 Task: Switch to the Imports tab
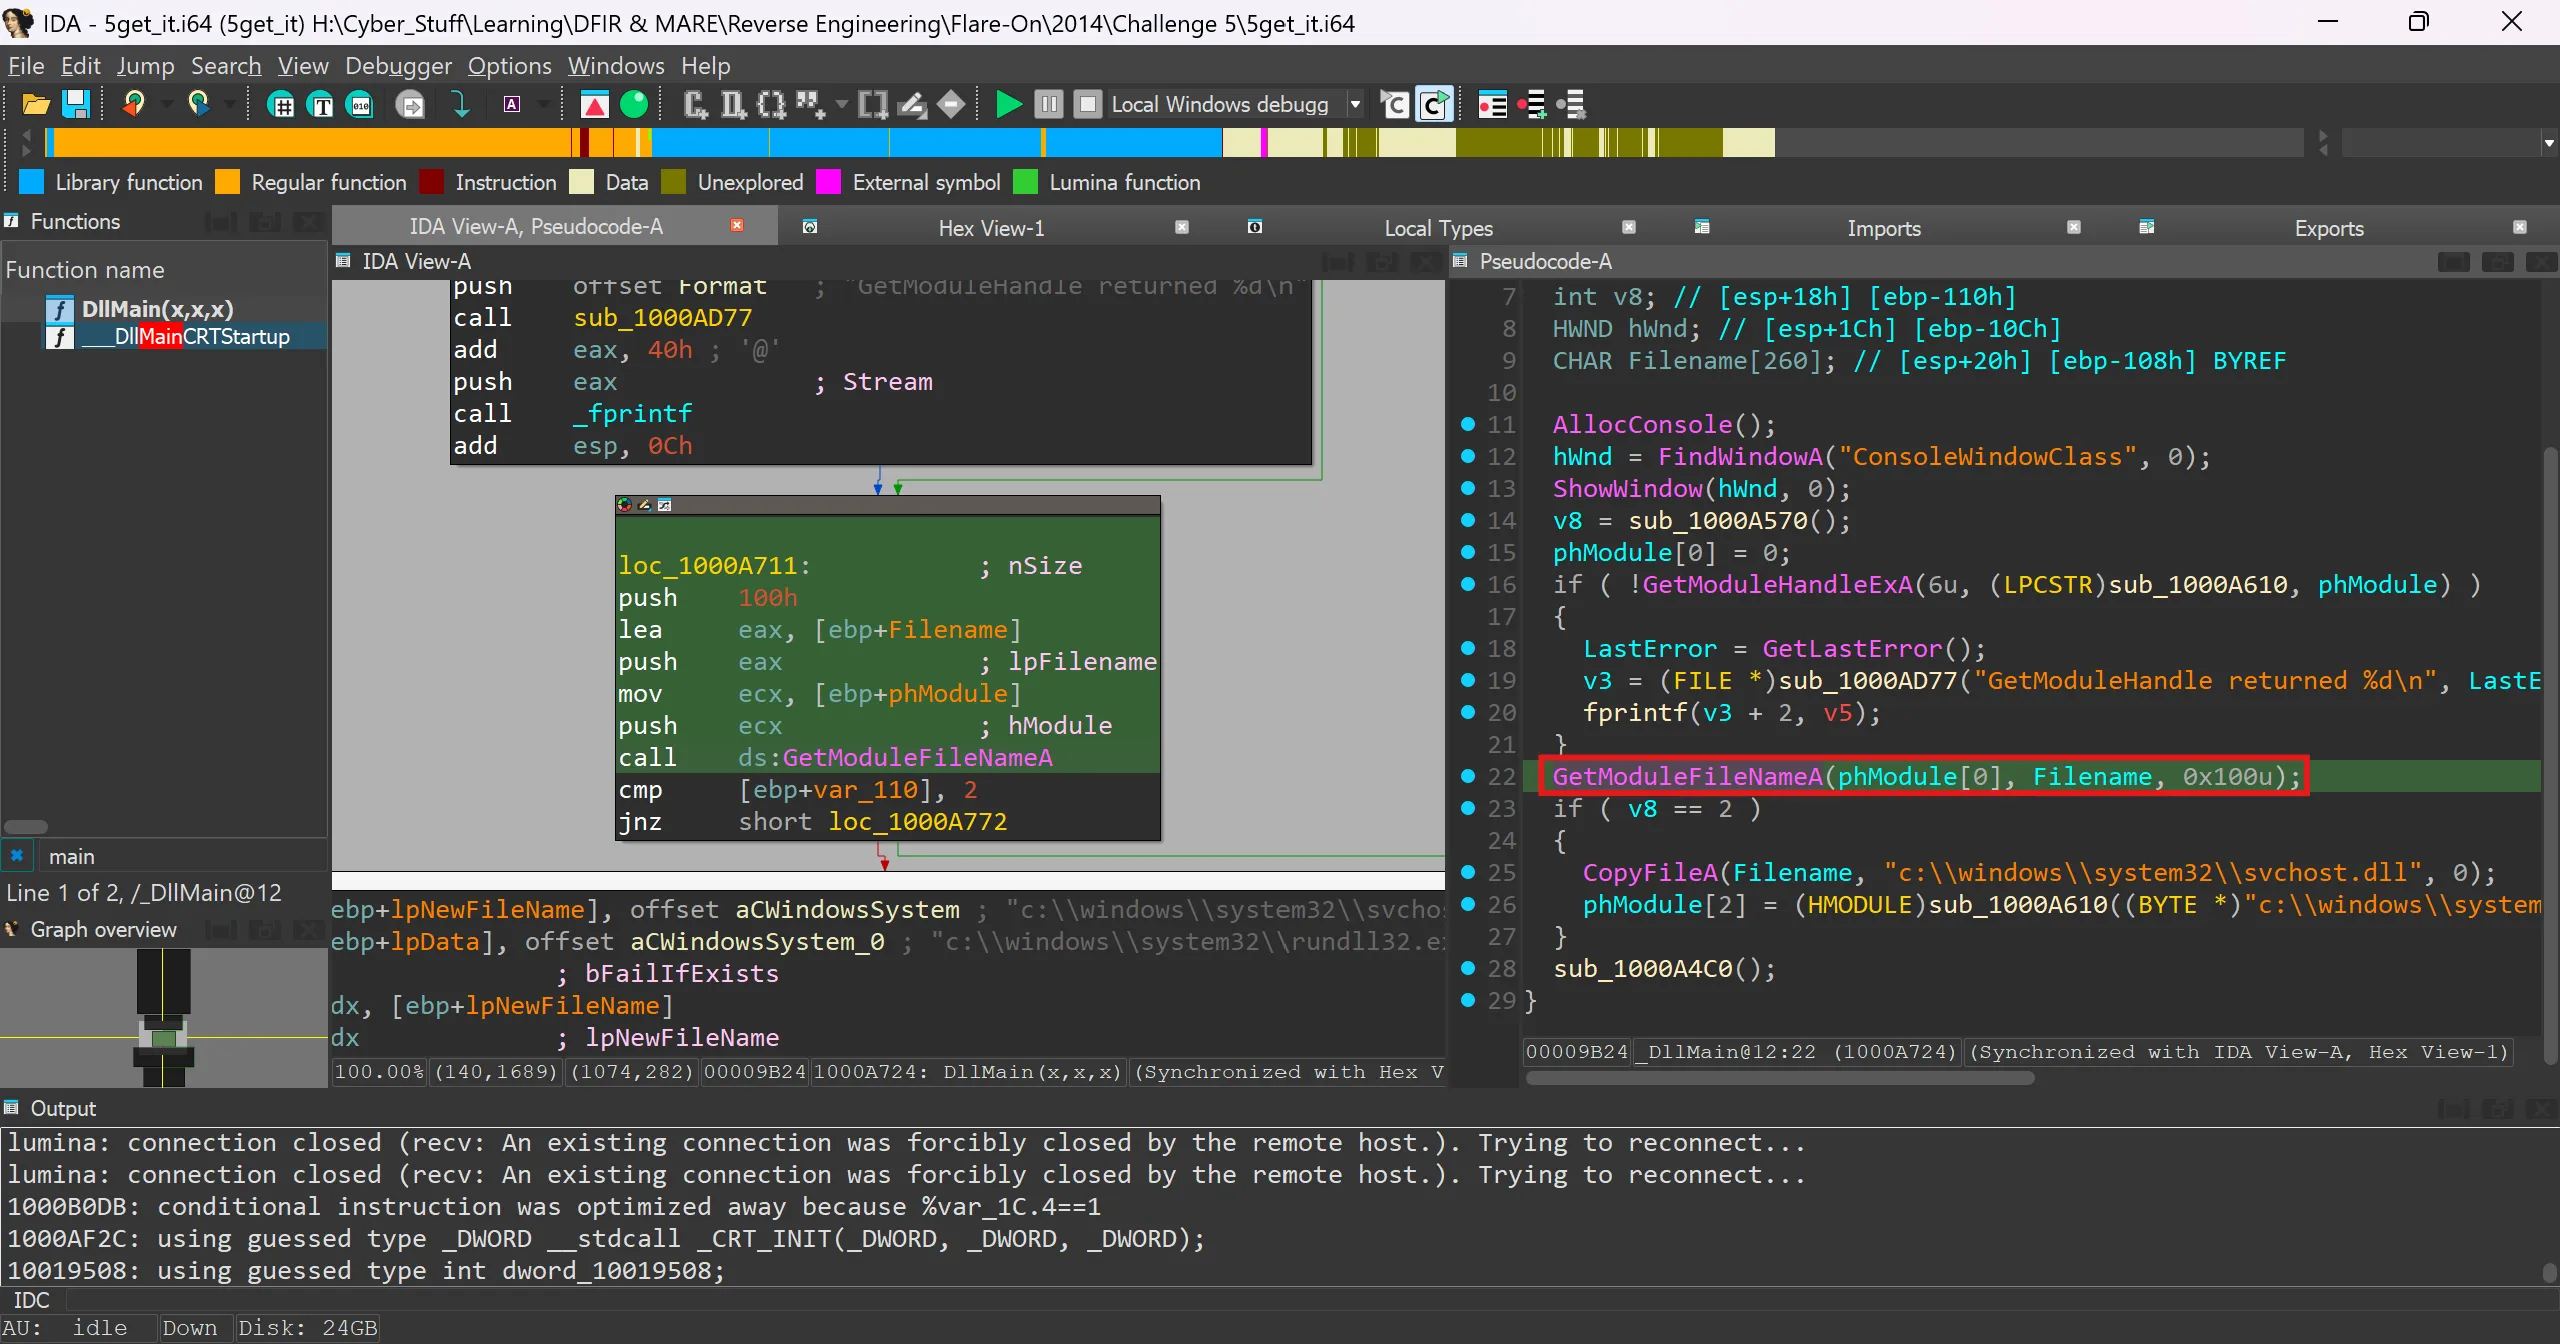pyautogui.click(x=1883, y=228)
